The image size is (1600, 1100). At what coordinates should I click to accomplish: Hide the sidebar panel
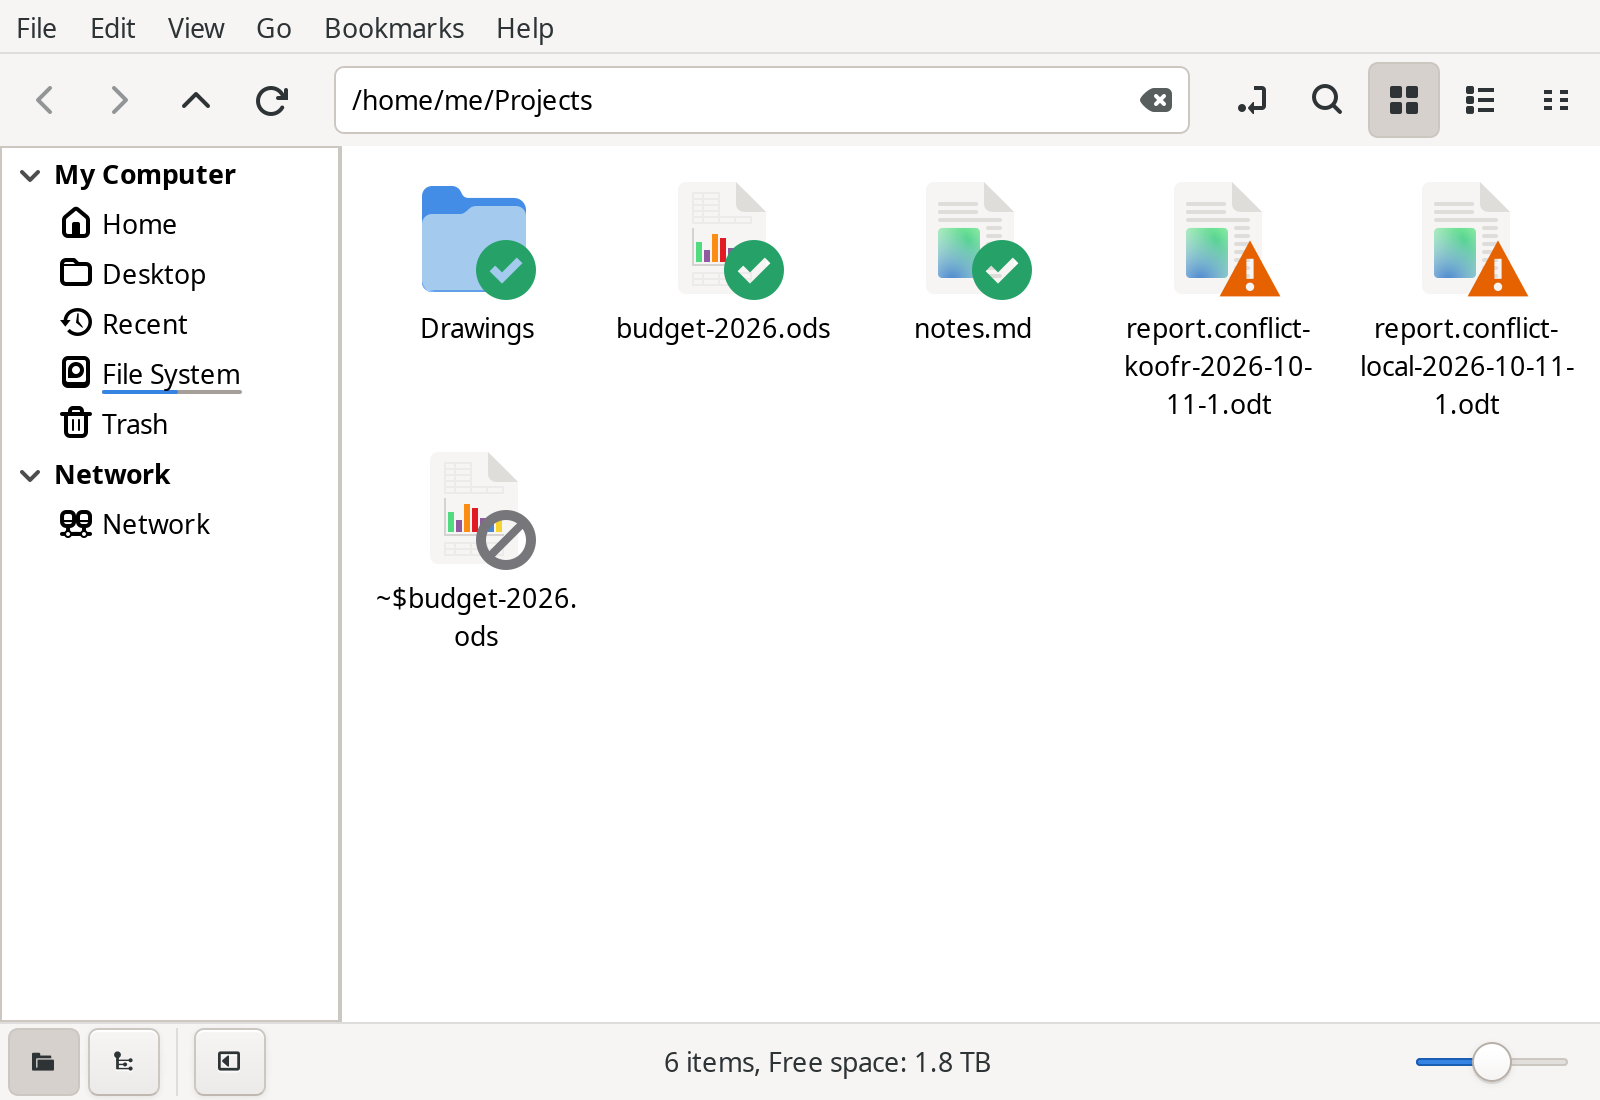click(230, 1062)
